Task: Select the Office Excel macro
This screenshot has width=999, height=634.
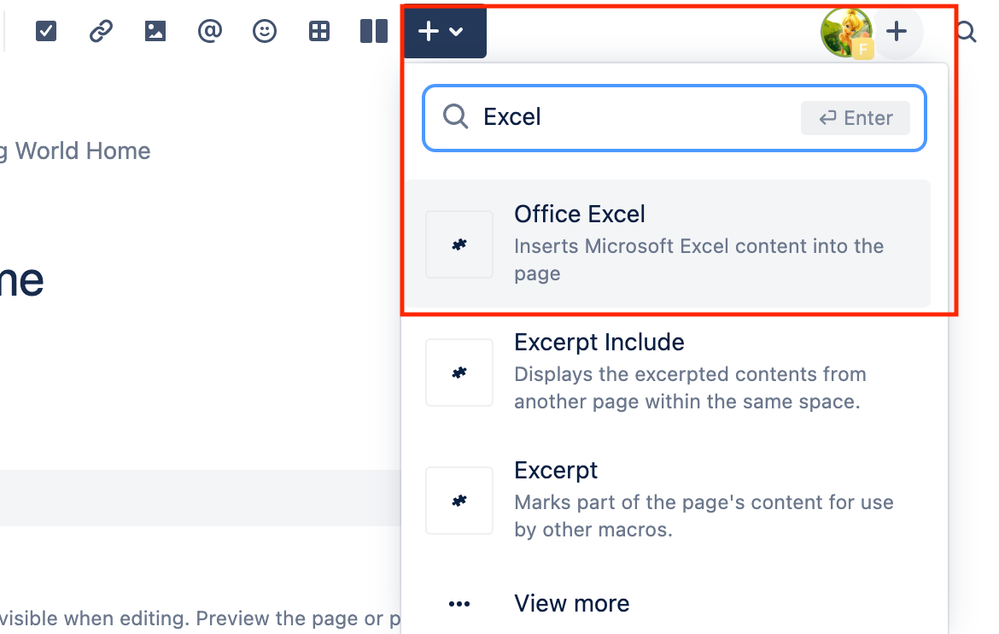Action: [668, 243]
